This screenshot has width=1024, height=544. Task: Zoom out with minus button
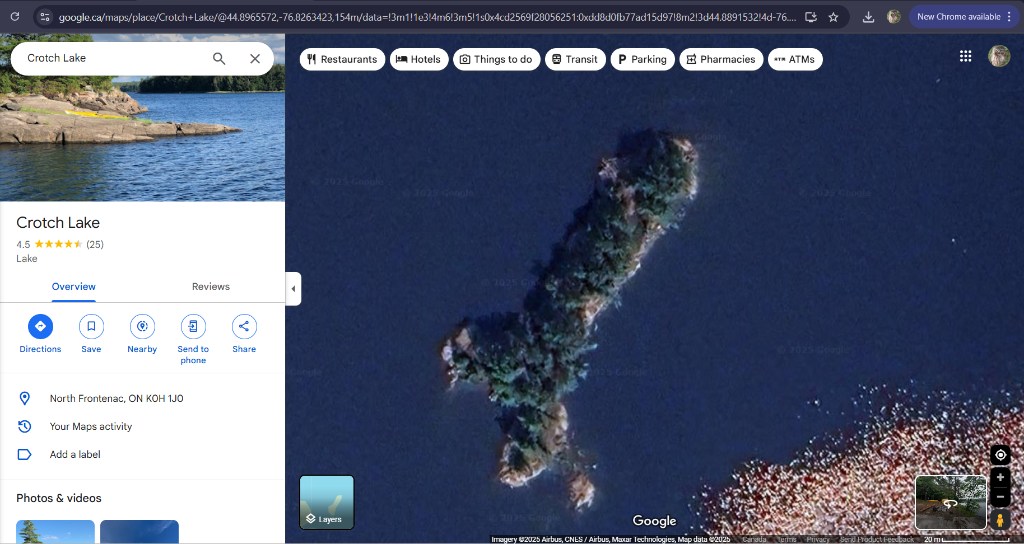1000,497
